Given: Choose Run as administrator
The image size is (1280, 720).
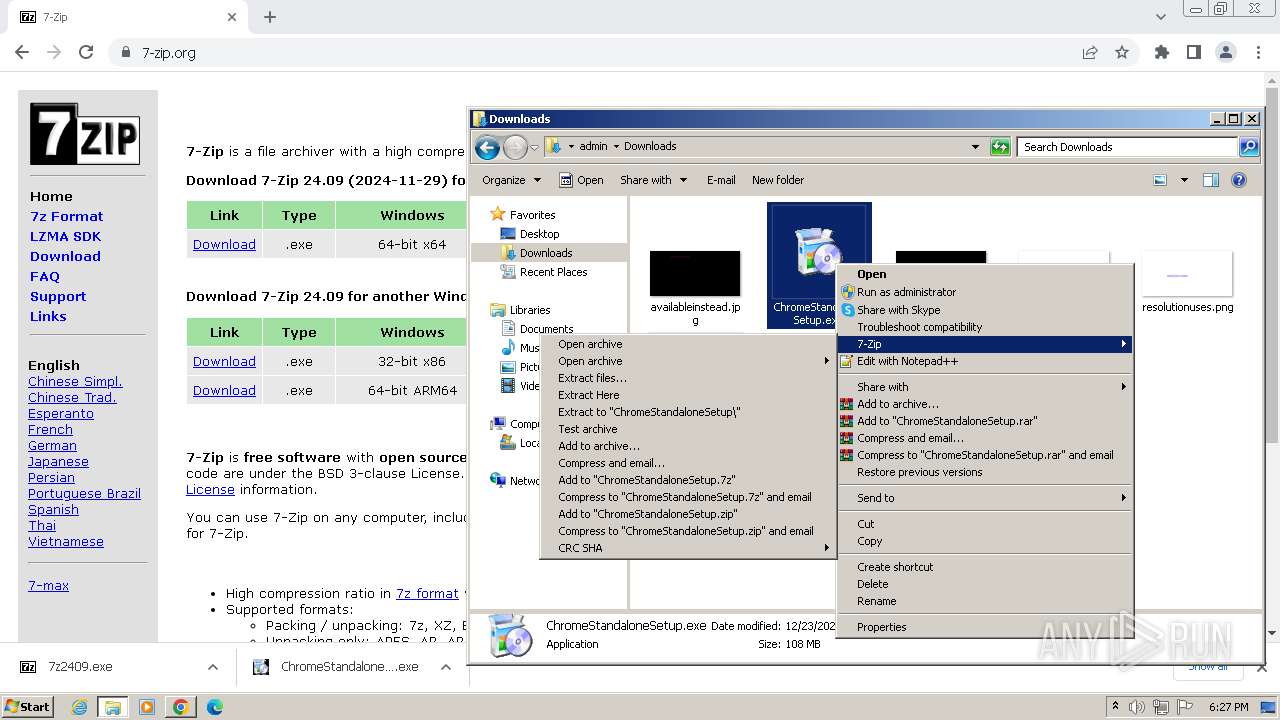Looking at the screenshot, I should coord(985,292).
